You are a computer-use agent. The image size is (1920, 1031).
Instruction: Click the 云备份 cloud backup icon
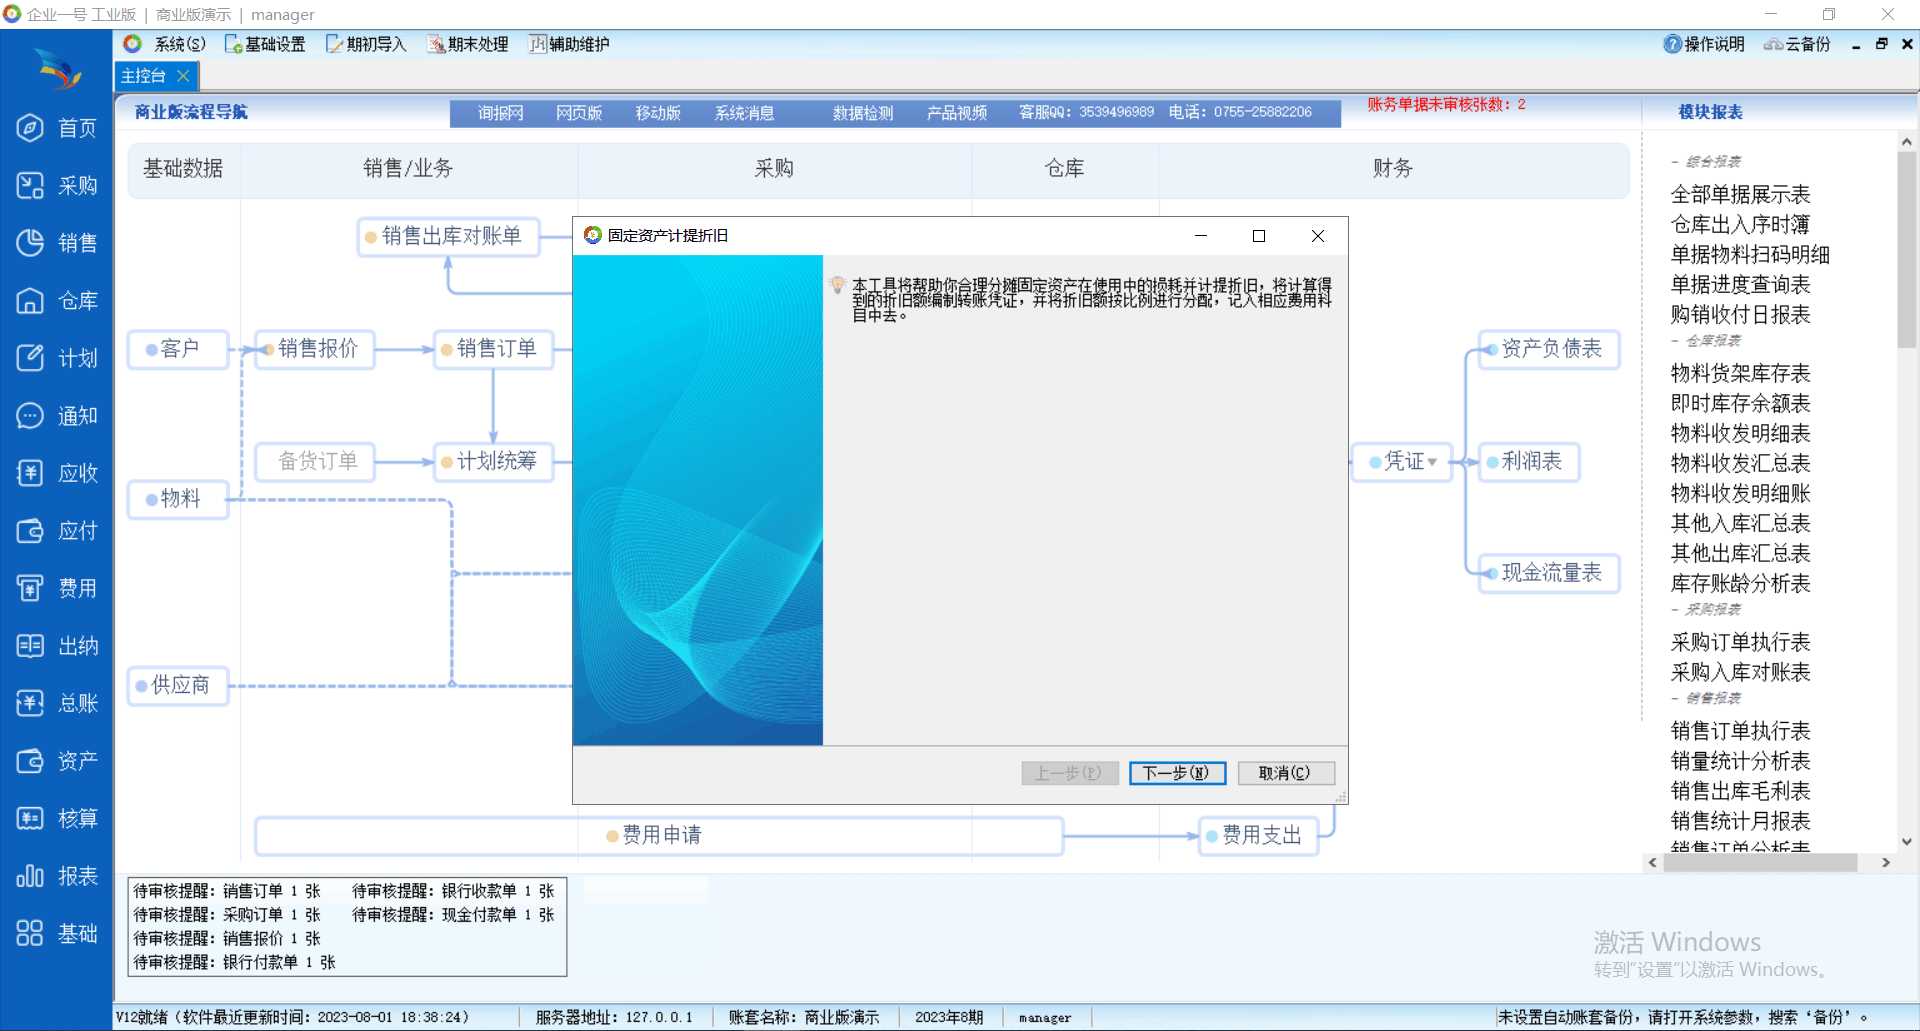point(1773,44)
